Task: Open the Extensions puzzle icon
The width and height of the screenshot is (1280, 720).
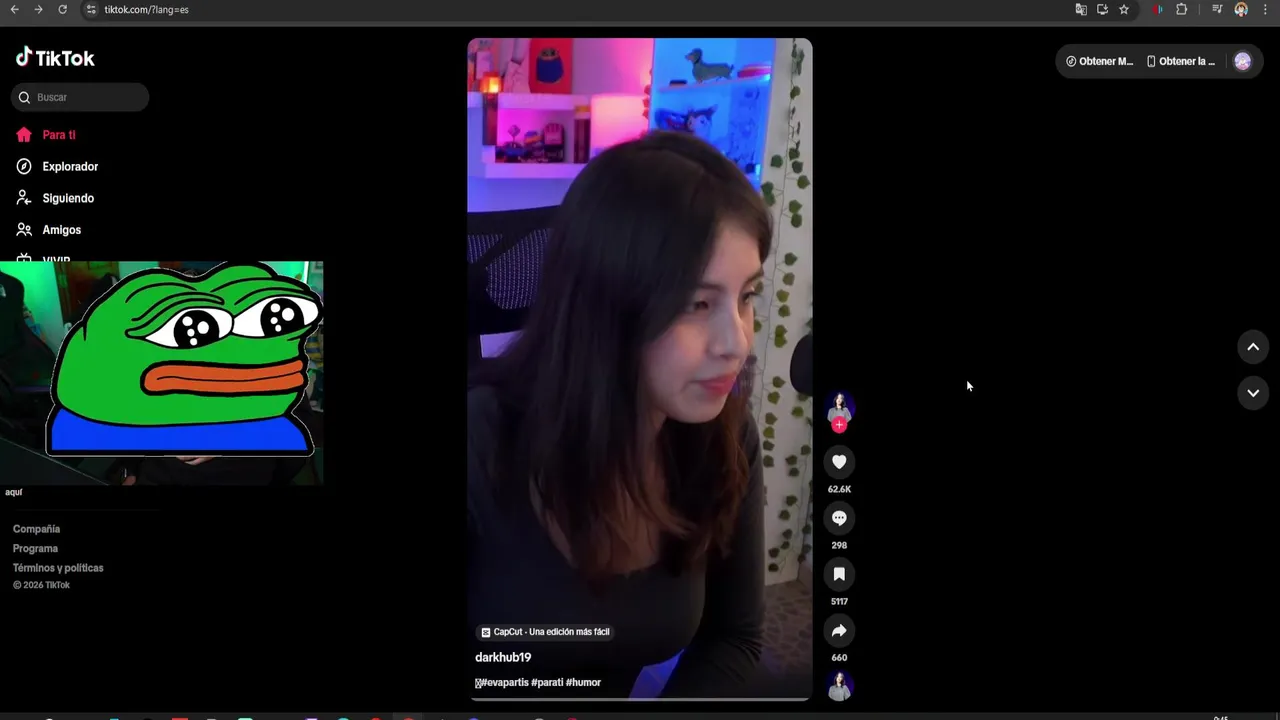Action: (1182, 9)
